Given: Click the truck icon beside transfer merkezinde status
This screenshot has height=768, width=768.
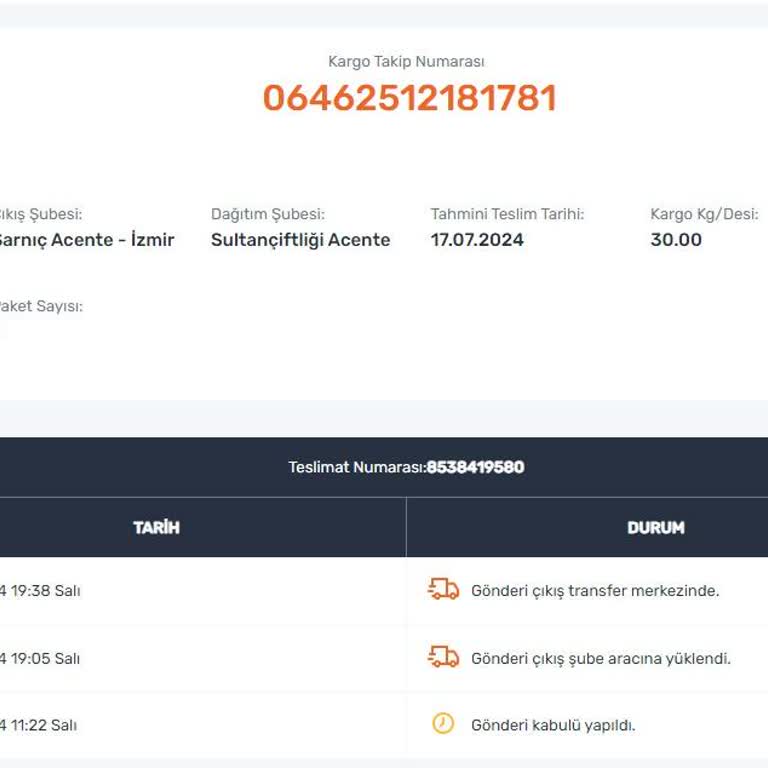Looking at the screenshot, I should tap(443, 590).
